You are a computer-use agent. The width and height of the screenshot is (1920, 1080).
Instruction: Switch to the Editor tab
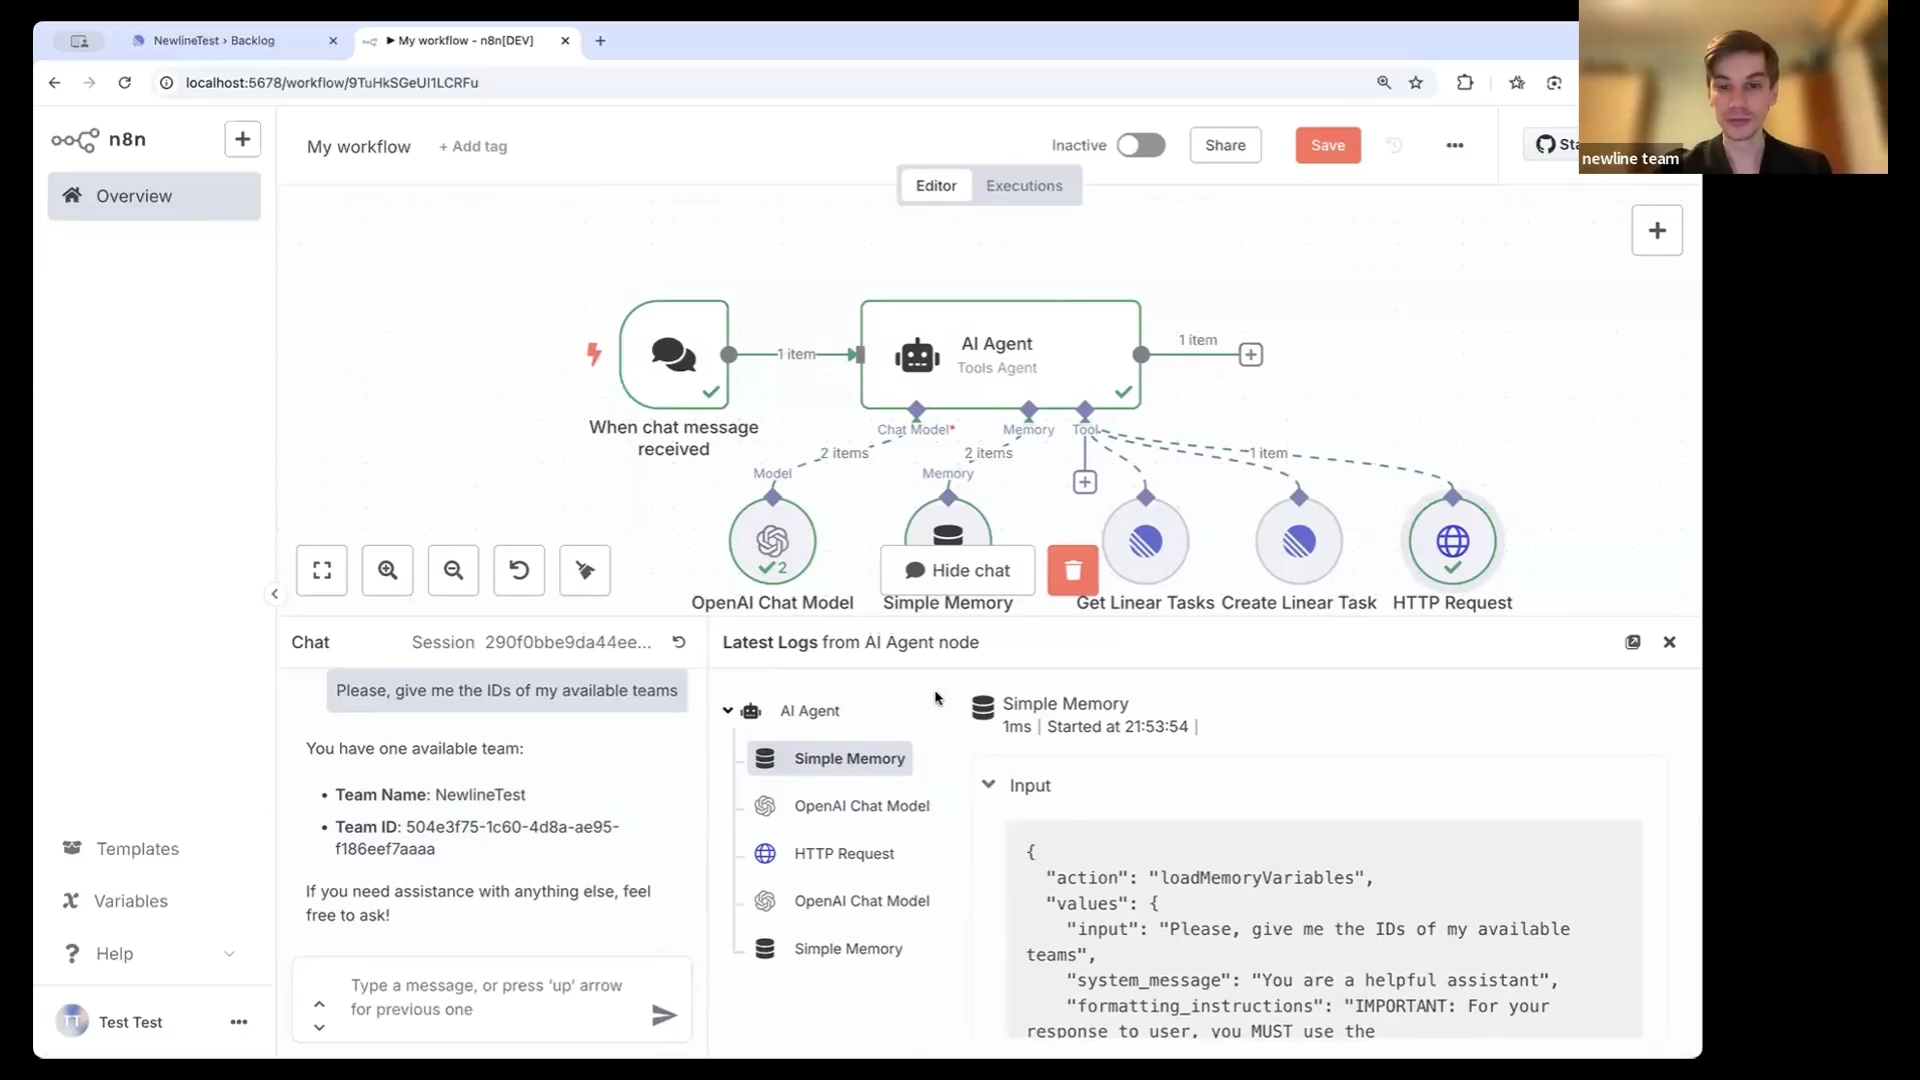click(x=936, y=185)
